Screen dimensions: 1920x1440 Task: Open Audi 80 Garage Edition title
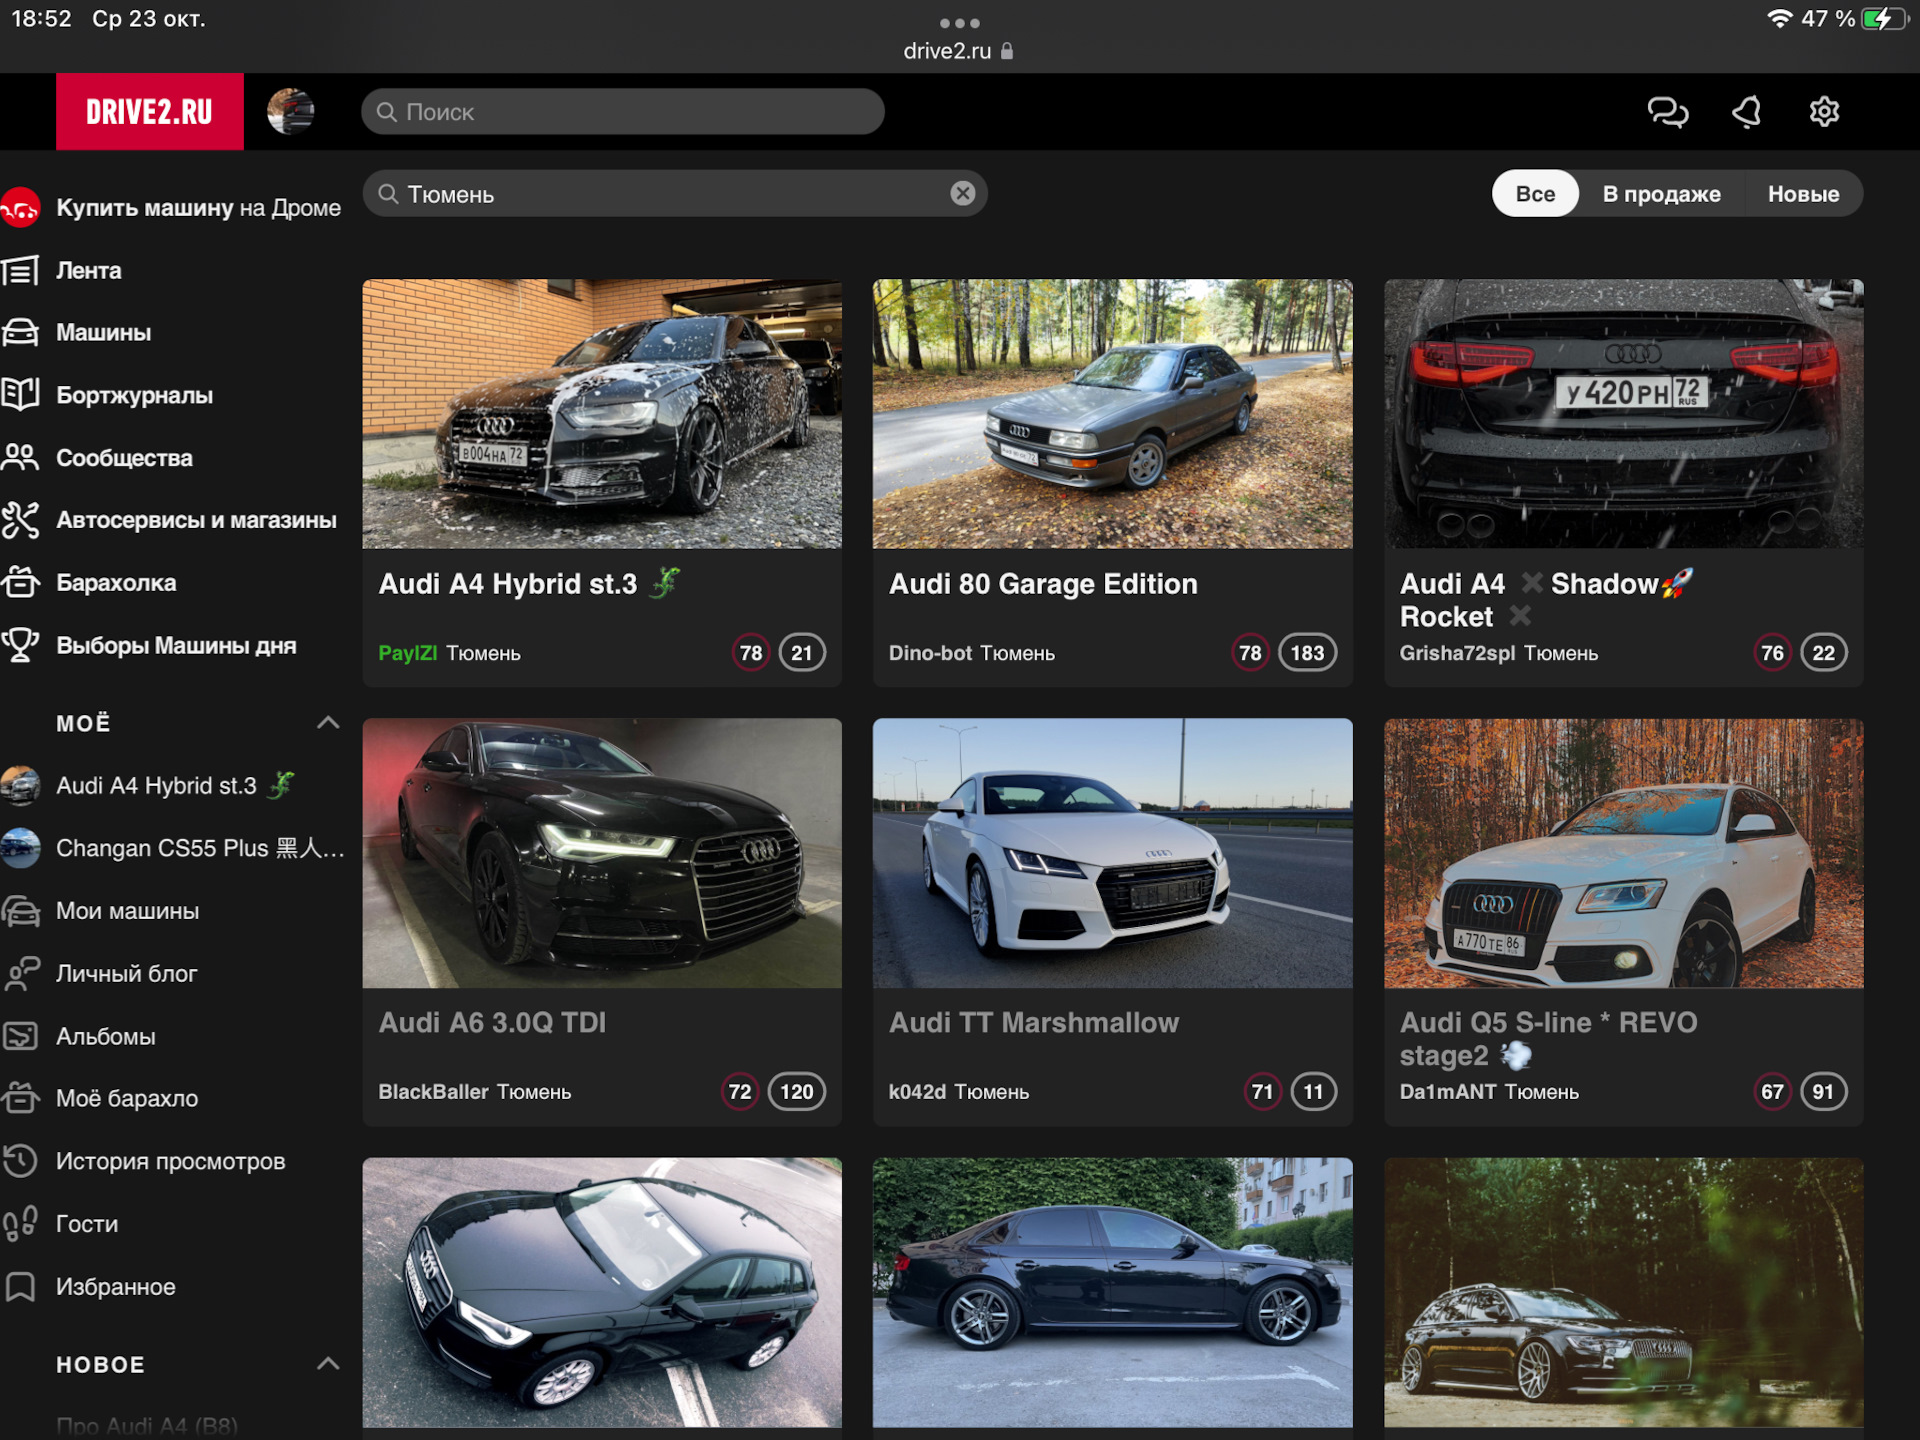pyautogui.click(x=1043, y=583)
